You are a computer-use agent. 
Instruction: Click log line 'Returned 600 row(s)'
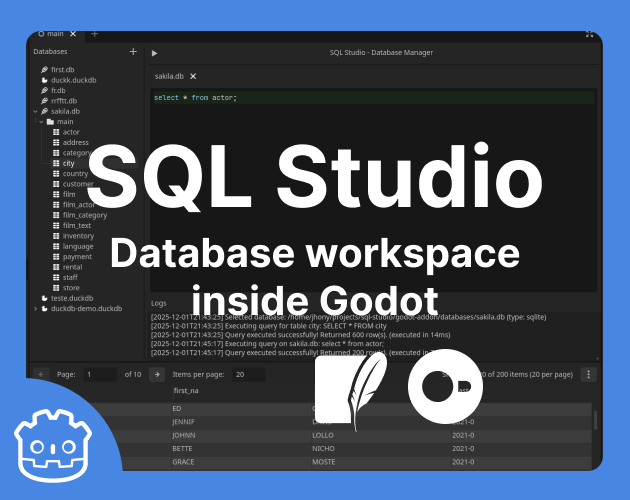(301, 335)
